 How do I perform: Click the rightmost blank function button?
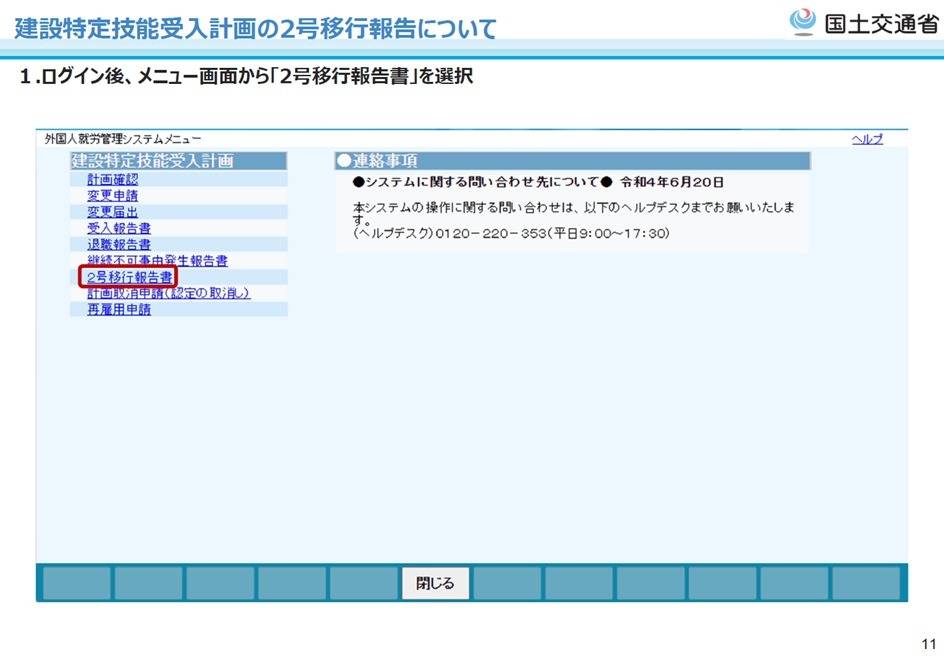(866, 583)
